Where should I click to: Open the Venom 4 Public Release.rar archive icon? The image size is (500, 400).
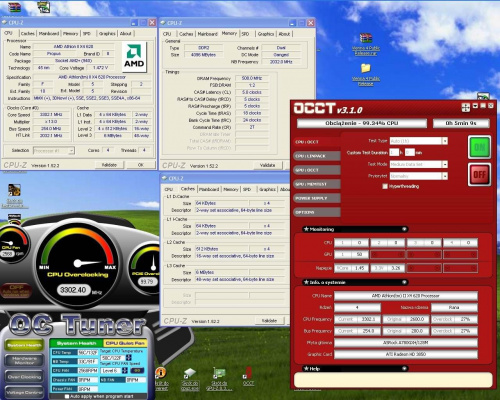pos(366,38)
